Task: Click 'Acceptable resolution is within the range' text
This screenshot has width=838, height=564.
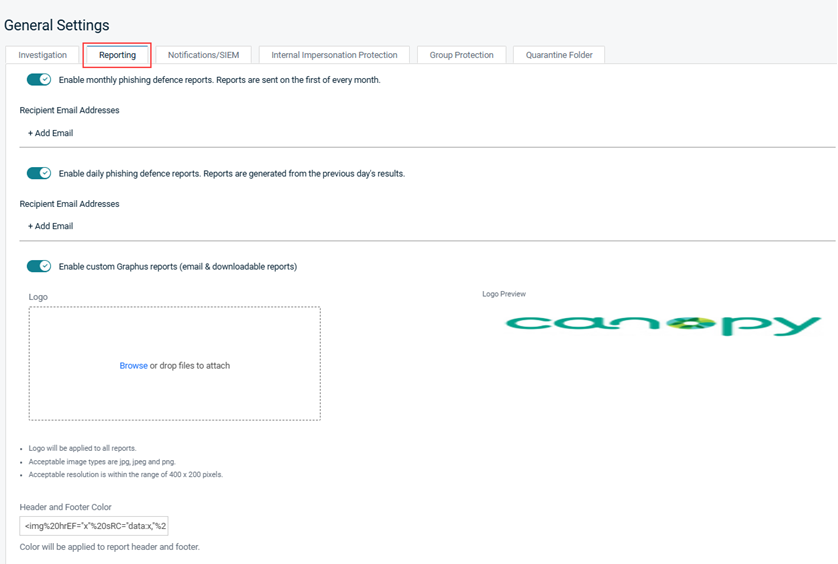Action: [x=126, y=475]
